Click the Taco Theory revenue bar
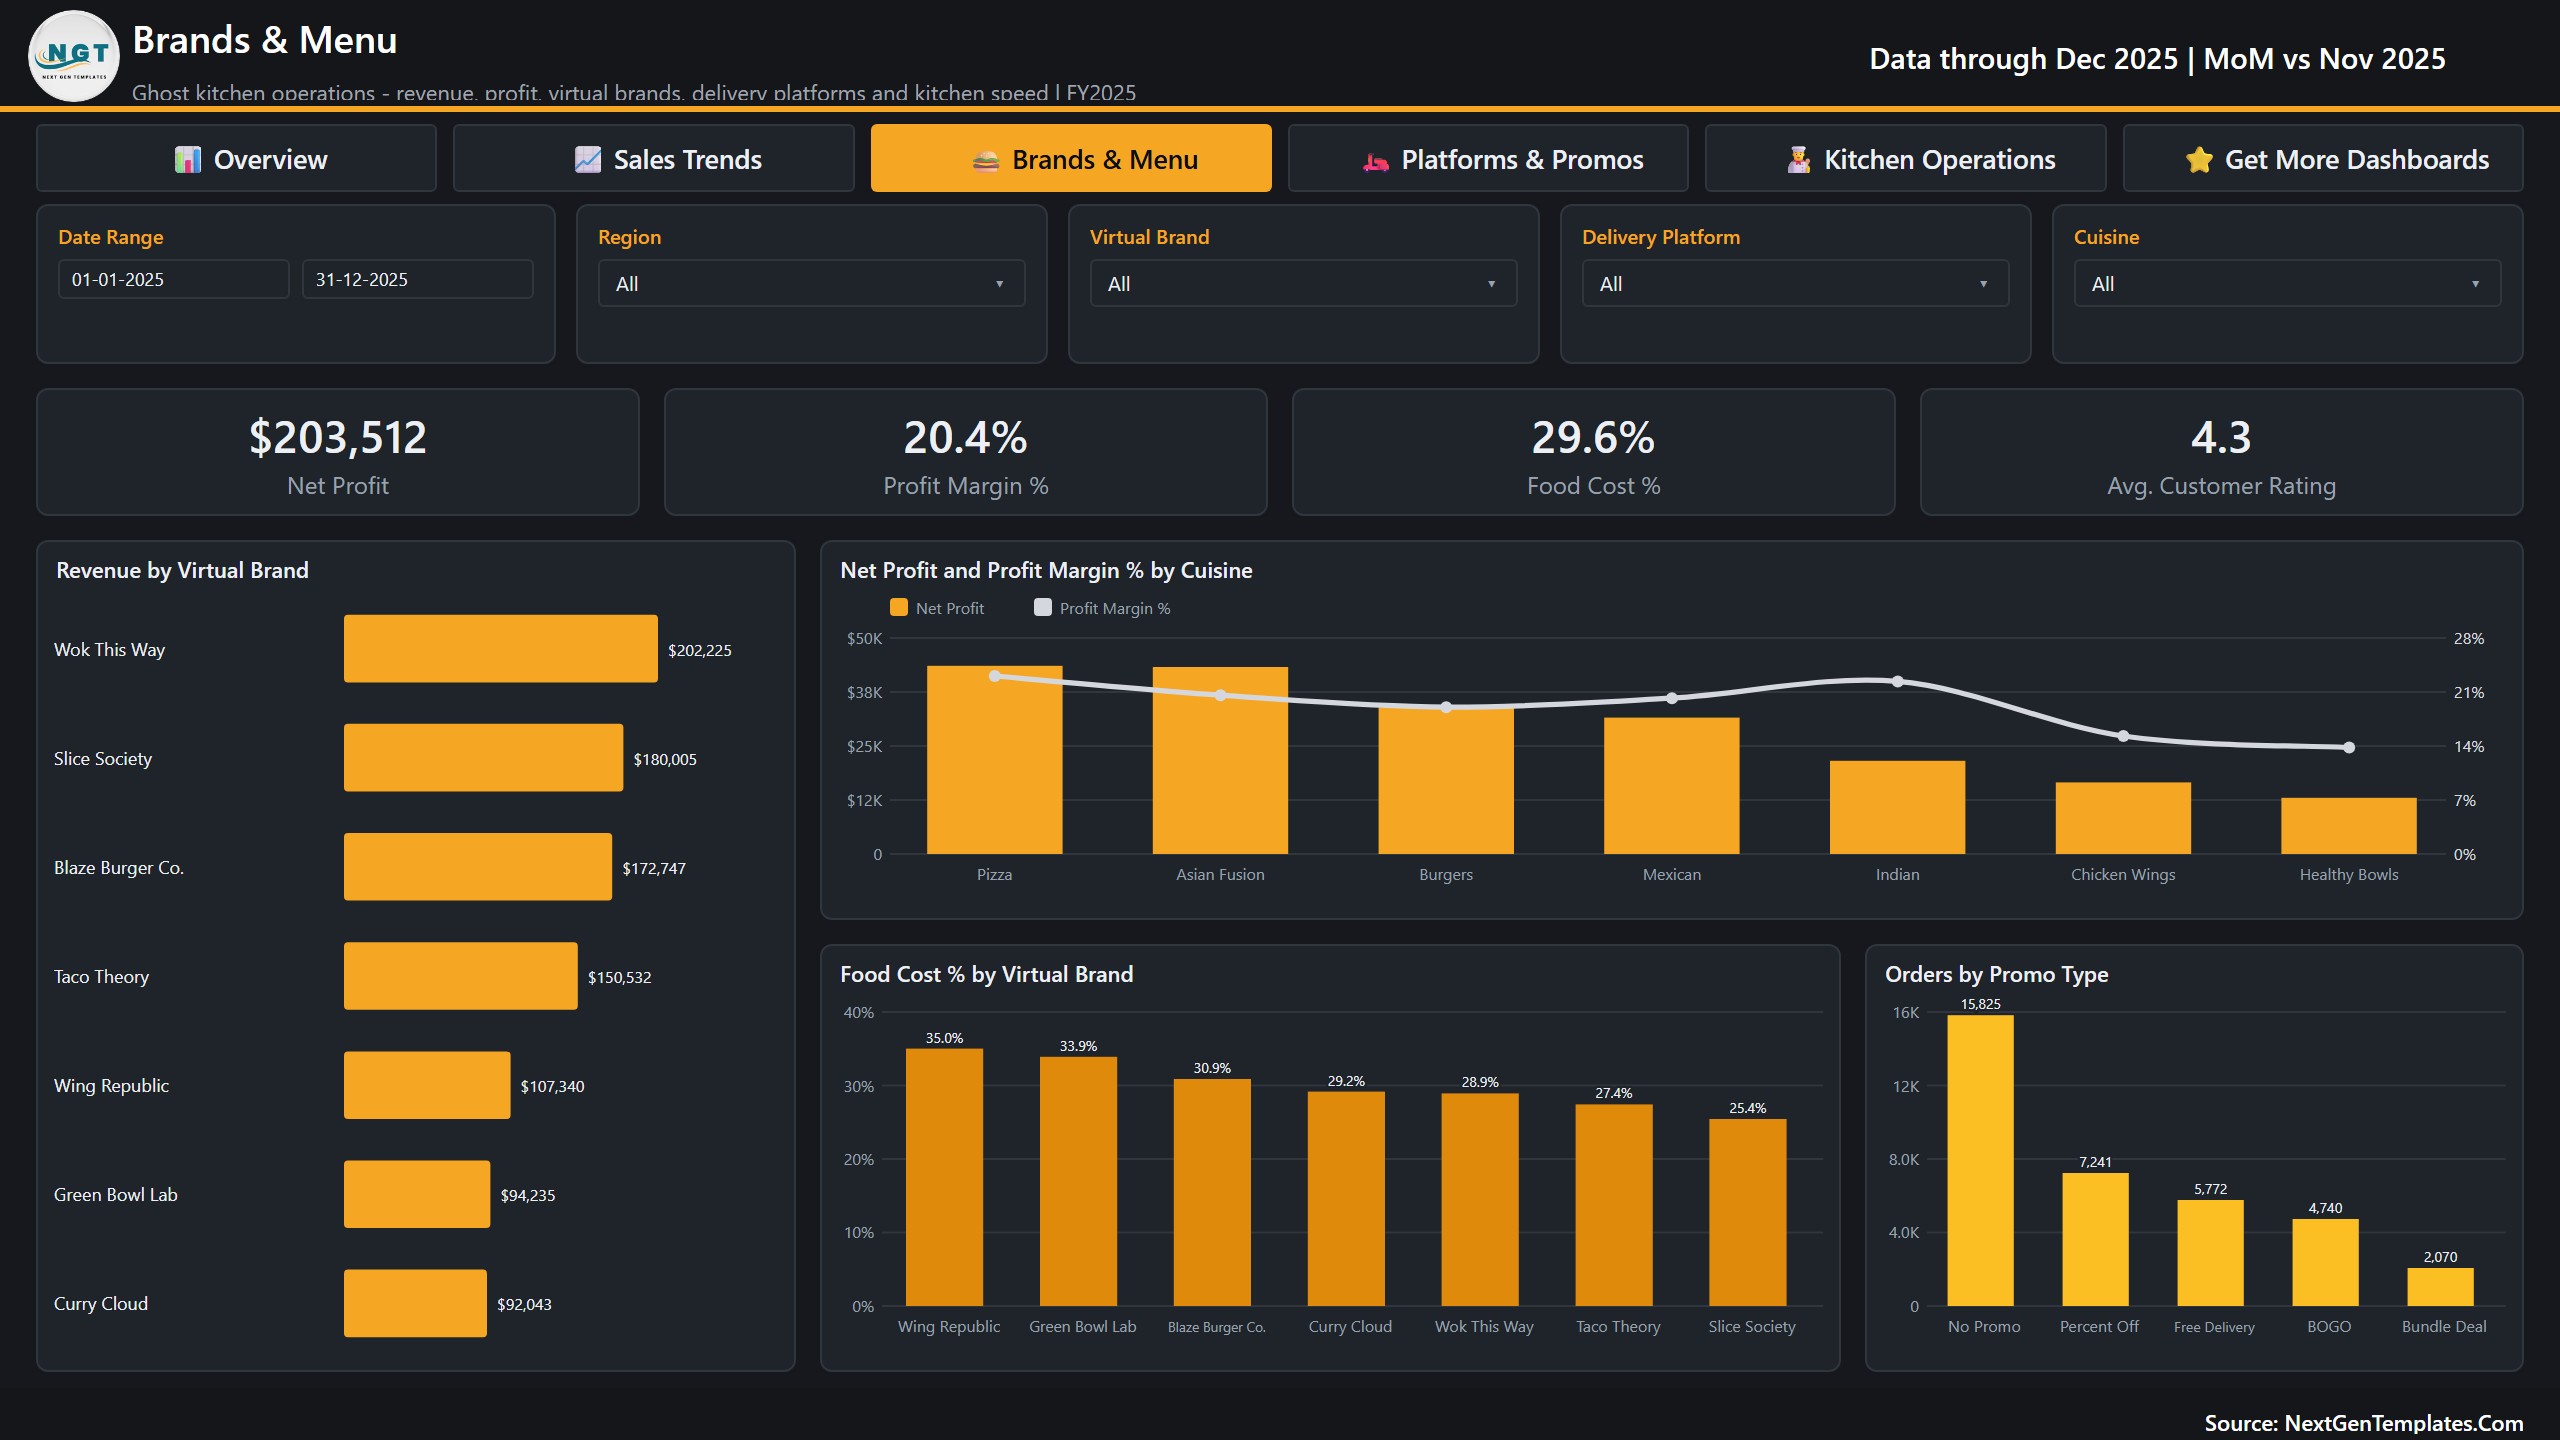This screenshot has width=2560, height=1440. [461, 976]
